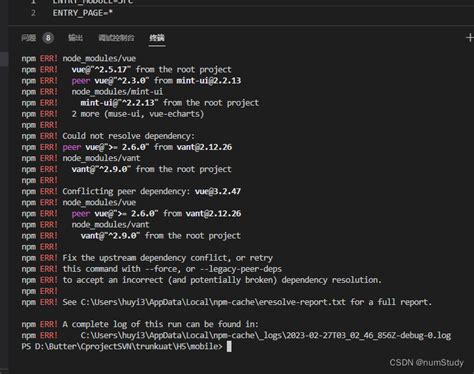Open the 问题 (Problems) tab
Viewport: 474px width, 374px height.
(x=28, y=38)
